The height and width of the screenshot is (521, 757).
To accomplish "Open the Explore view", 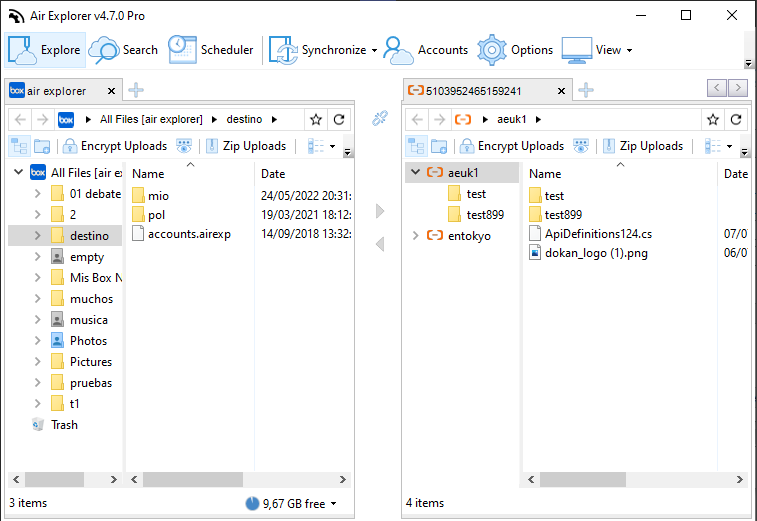I will (45, 50).
